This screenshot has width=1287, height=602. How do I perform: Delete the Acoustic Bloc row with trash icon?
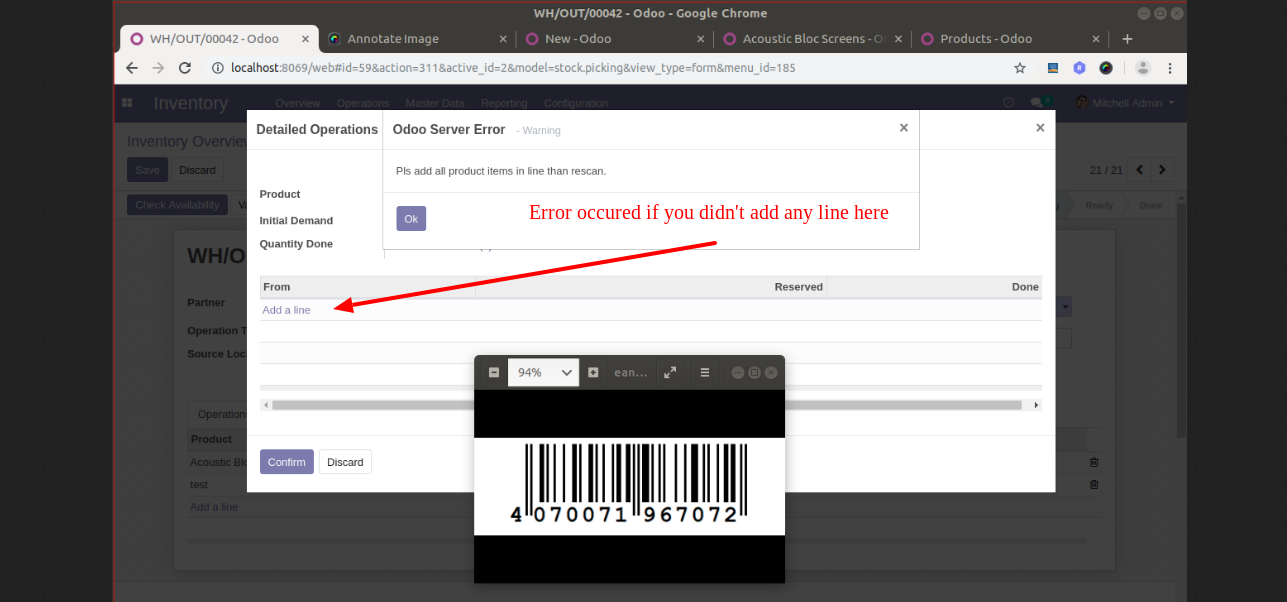point(1094,462)
